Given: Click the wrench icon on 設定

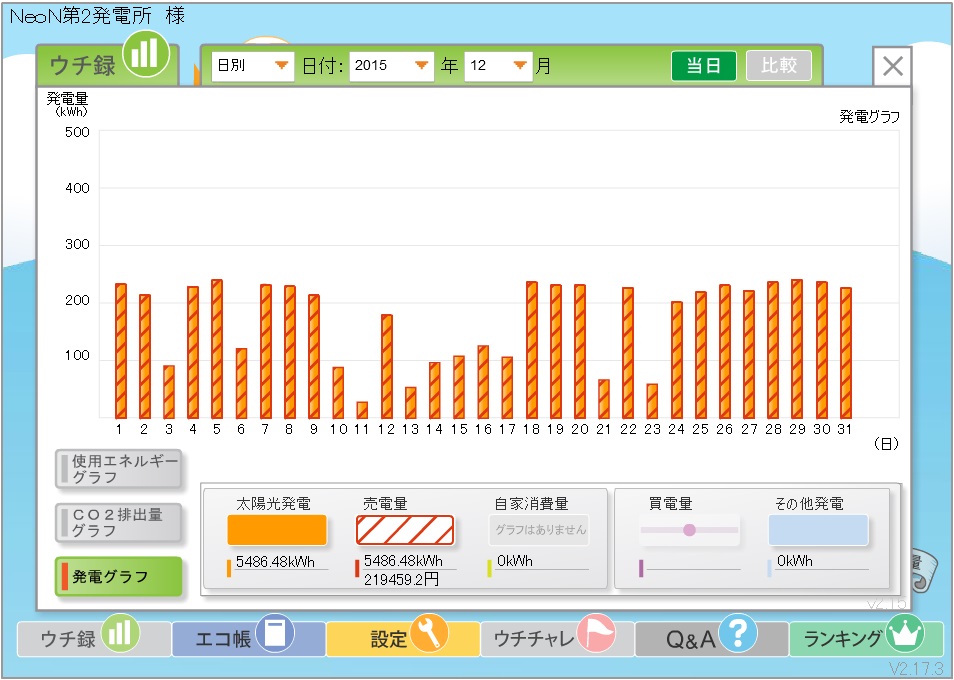Looking at the screenshot, I should click(429, 633).
